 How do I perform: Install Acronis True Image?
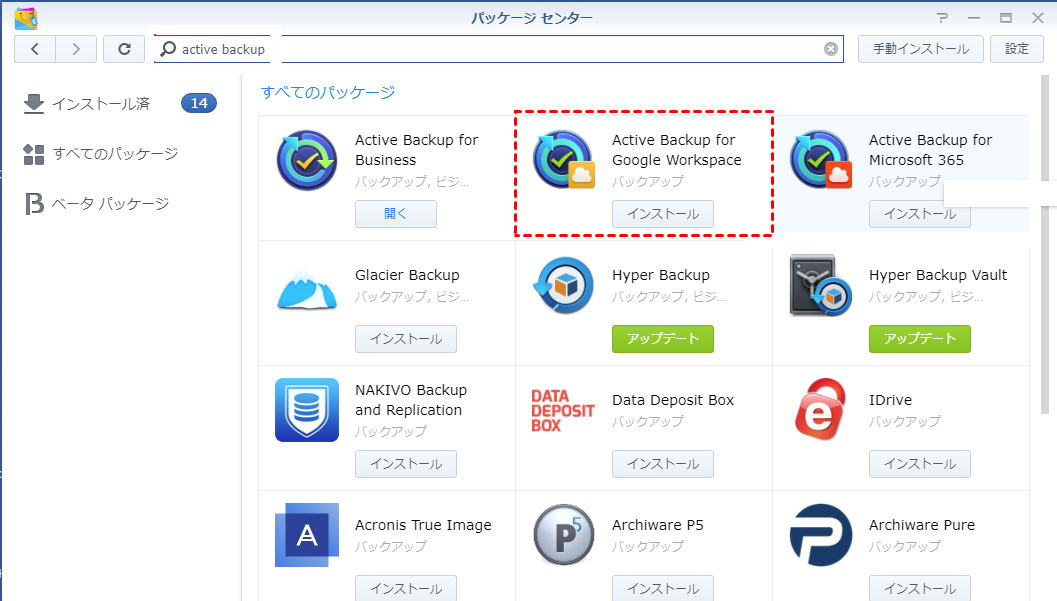click(x=406, y=588)
